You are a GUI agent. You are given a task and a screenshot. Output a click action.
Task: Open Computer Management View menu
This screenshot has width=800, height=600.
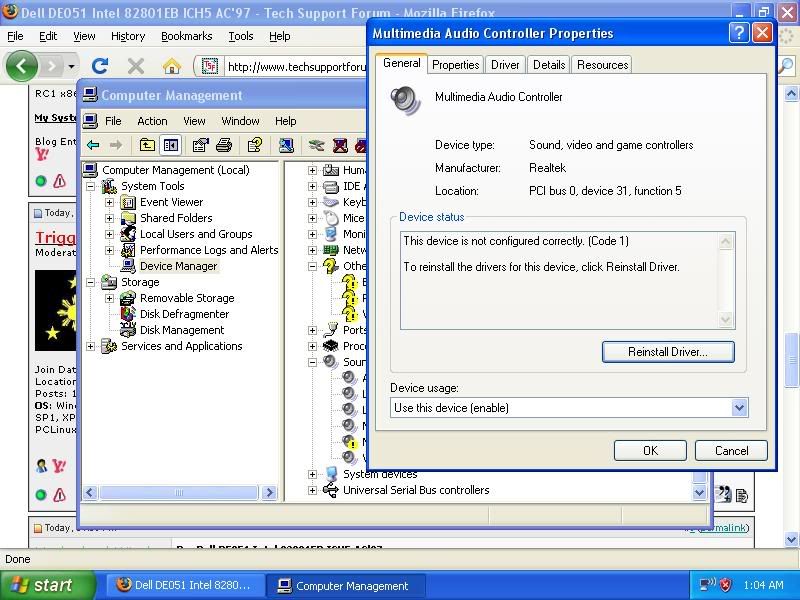[194, 121]
